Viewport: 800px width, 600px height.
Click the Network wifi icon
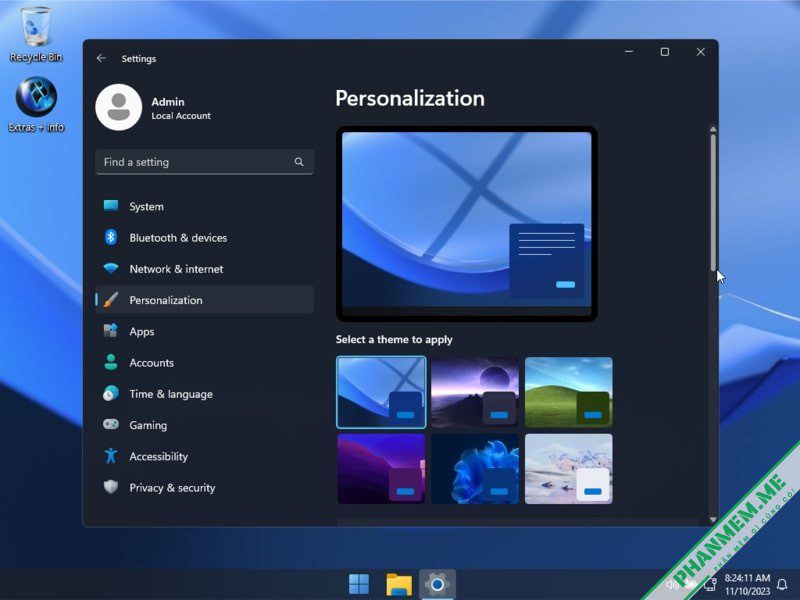coord(111,268)
